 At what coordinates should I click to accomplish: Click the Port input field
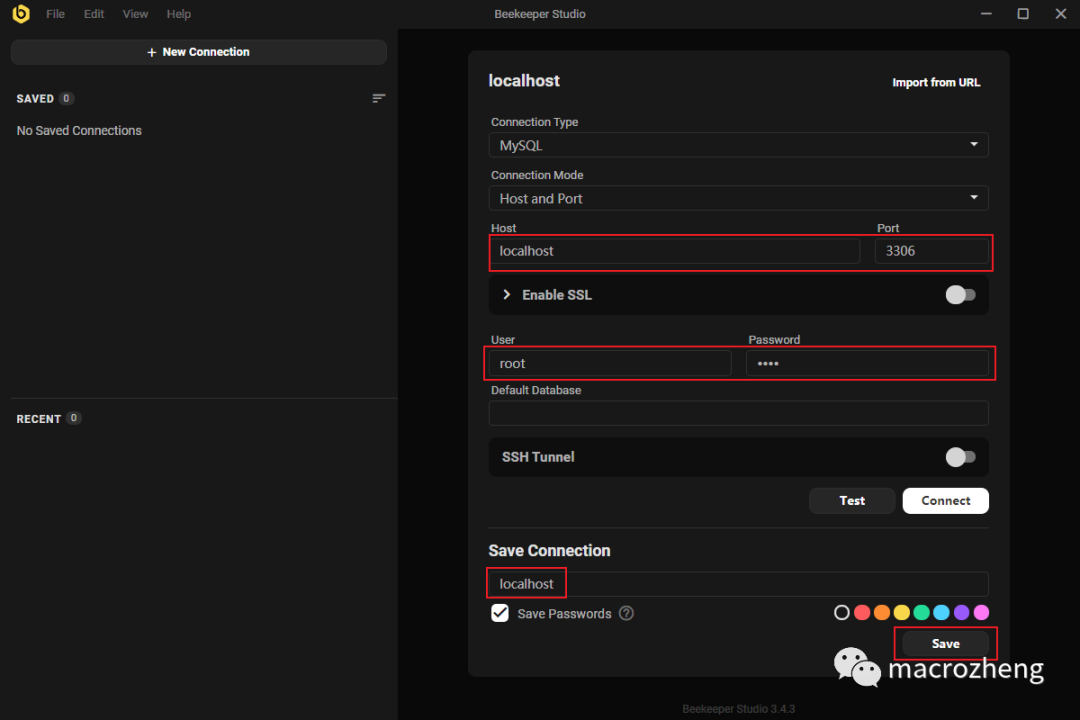pos(931,251)
